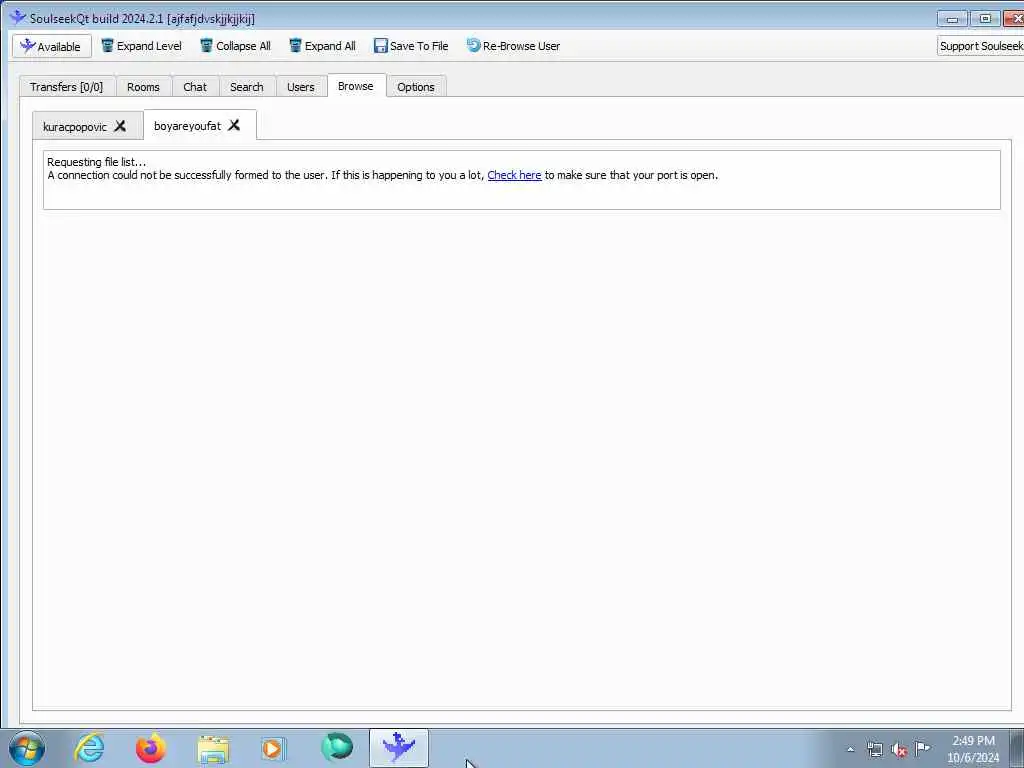
Task: Open the Options tab
Action: [416, 87]
